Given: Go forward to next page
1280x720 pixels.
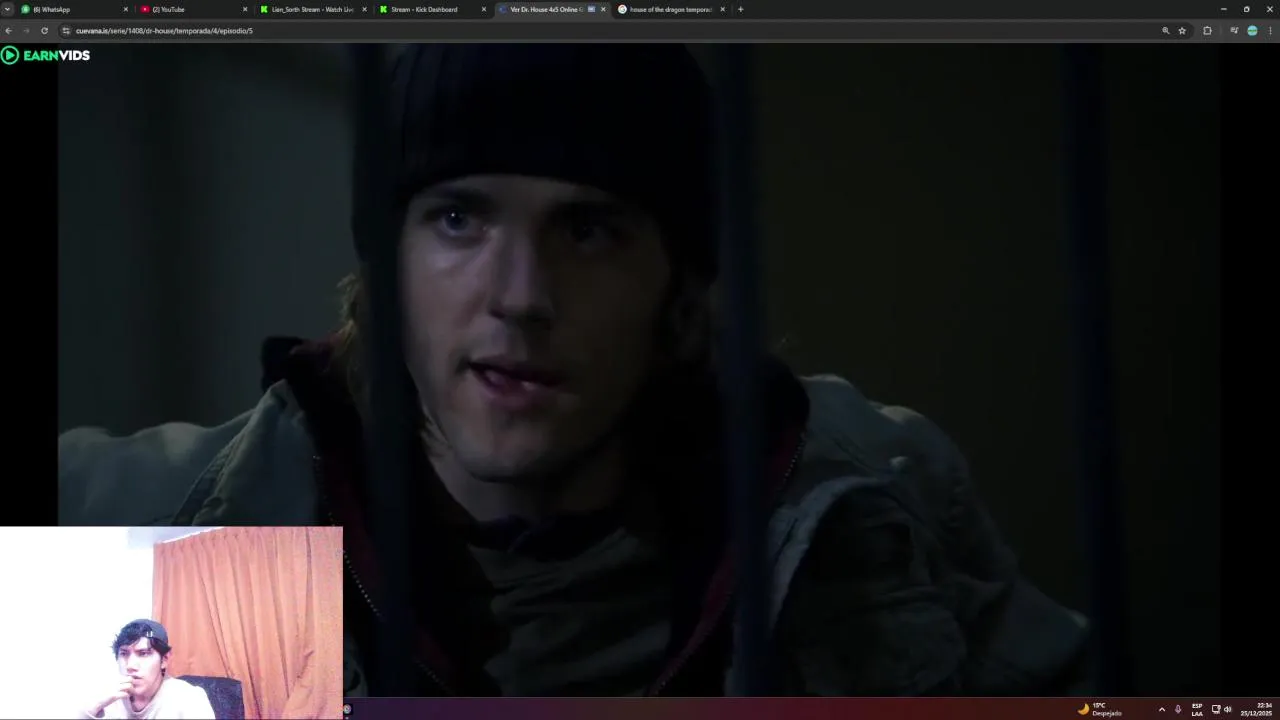Looking at the screenshot, I should (x=26, y=30).
